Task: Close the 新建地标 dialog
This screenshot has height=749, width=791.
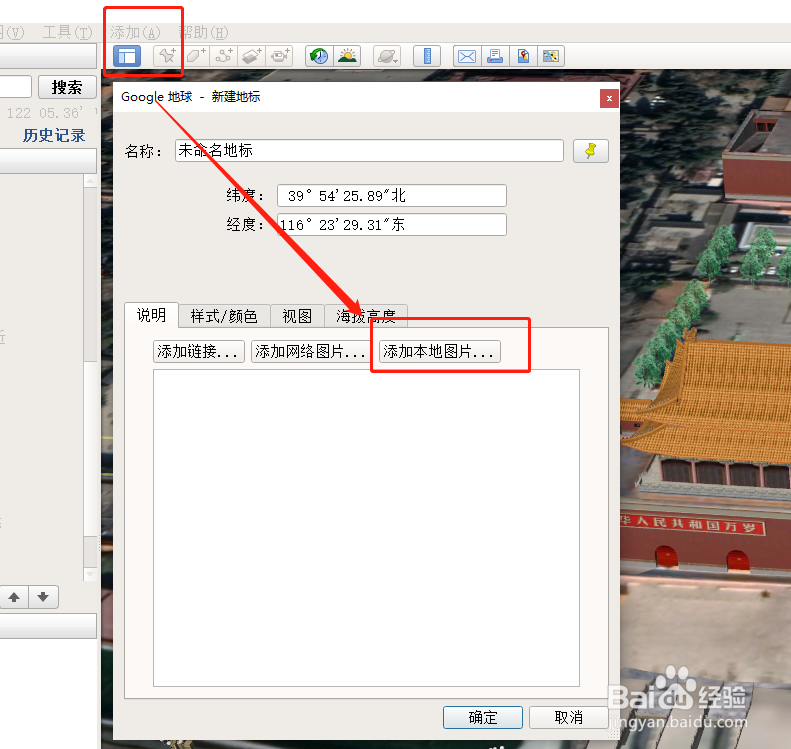Action: tap(609, 98)
